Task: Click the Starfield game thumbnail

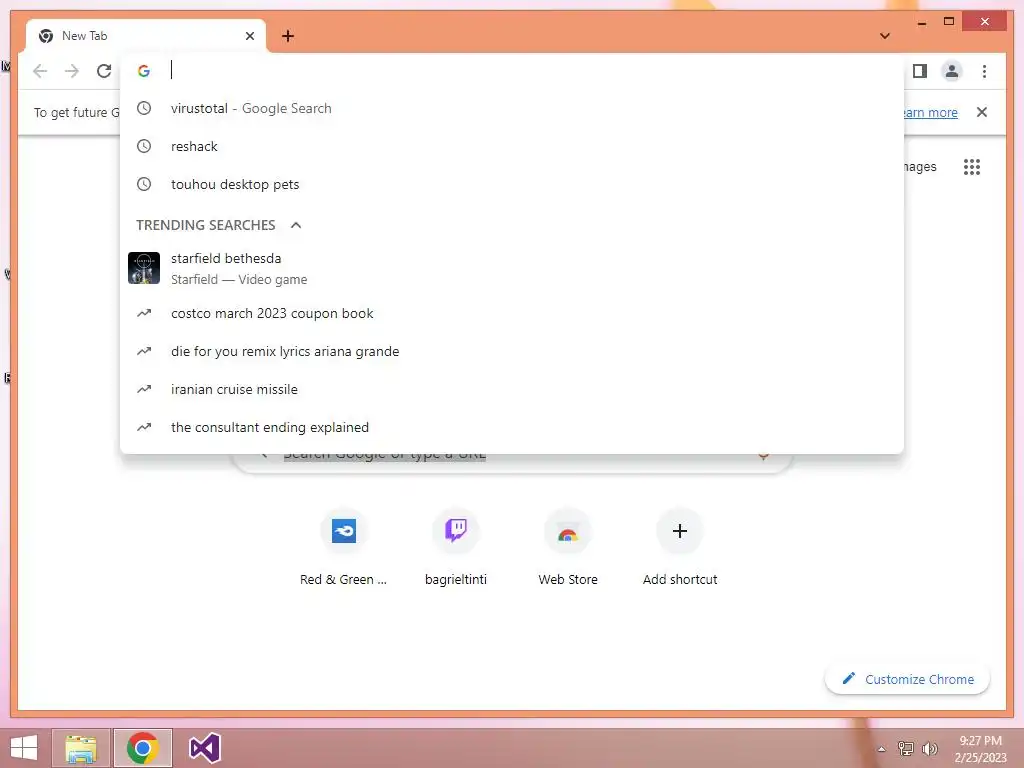Action: [x=144, y=268]
